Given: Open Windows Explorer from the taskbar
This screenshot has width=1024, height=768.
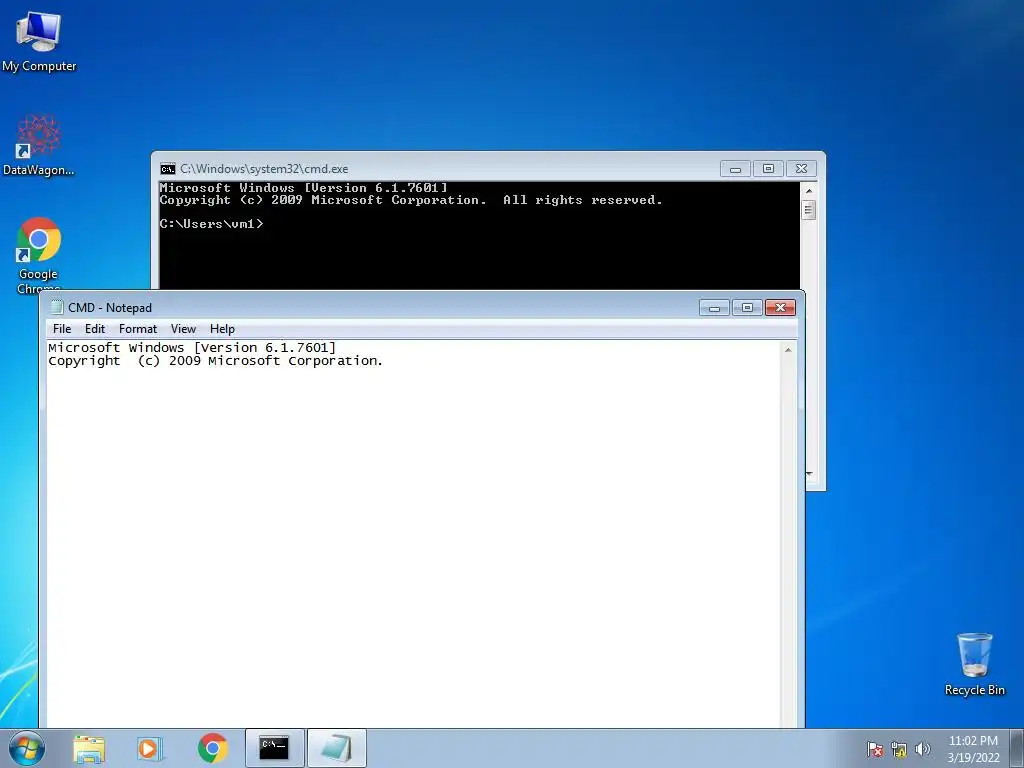Looking at the screenshot, I should (x=89, y=748).
